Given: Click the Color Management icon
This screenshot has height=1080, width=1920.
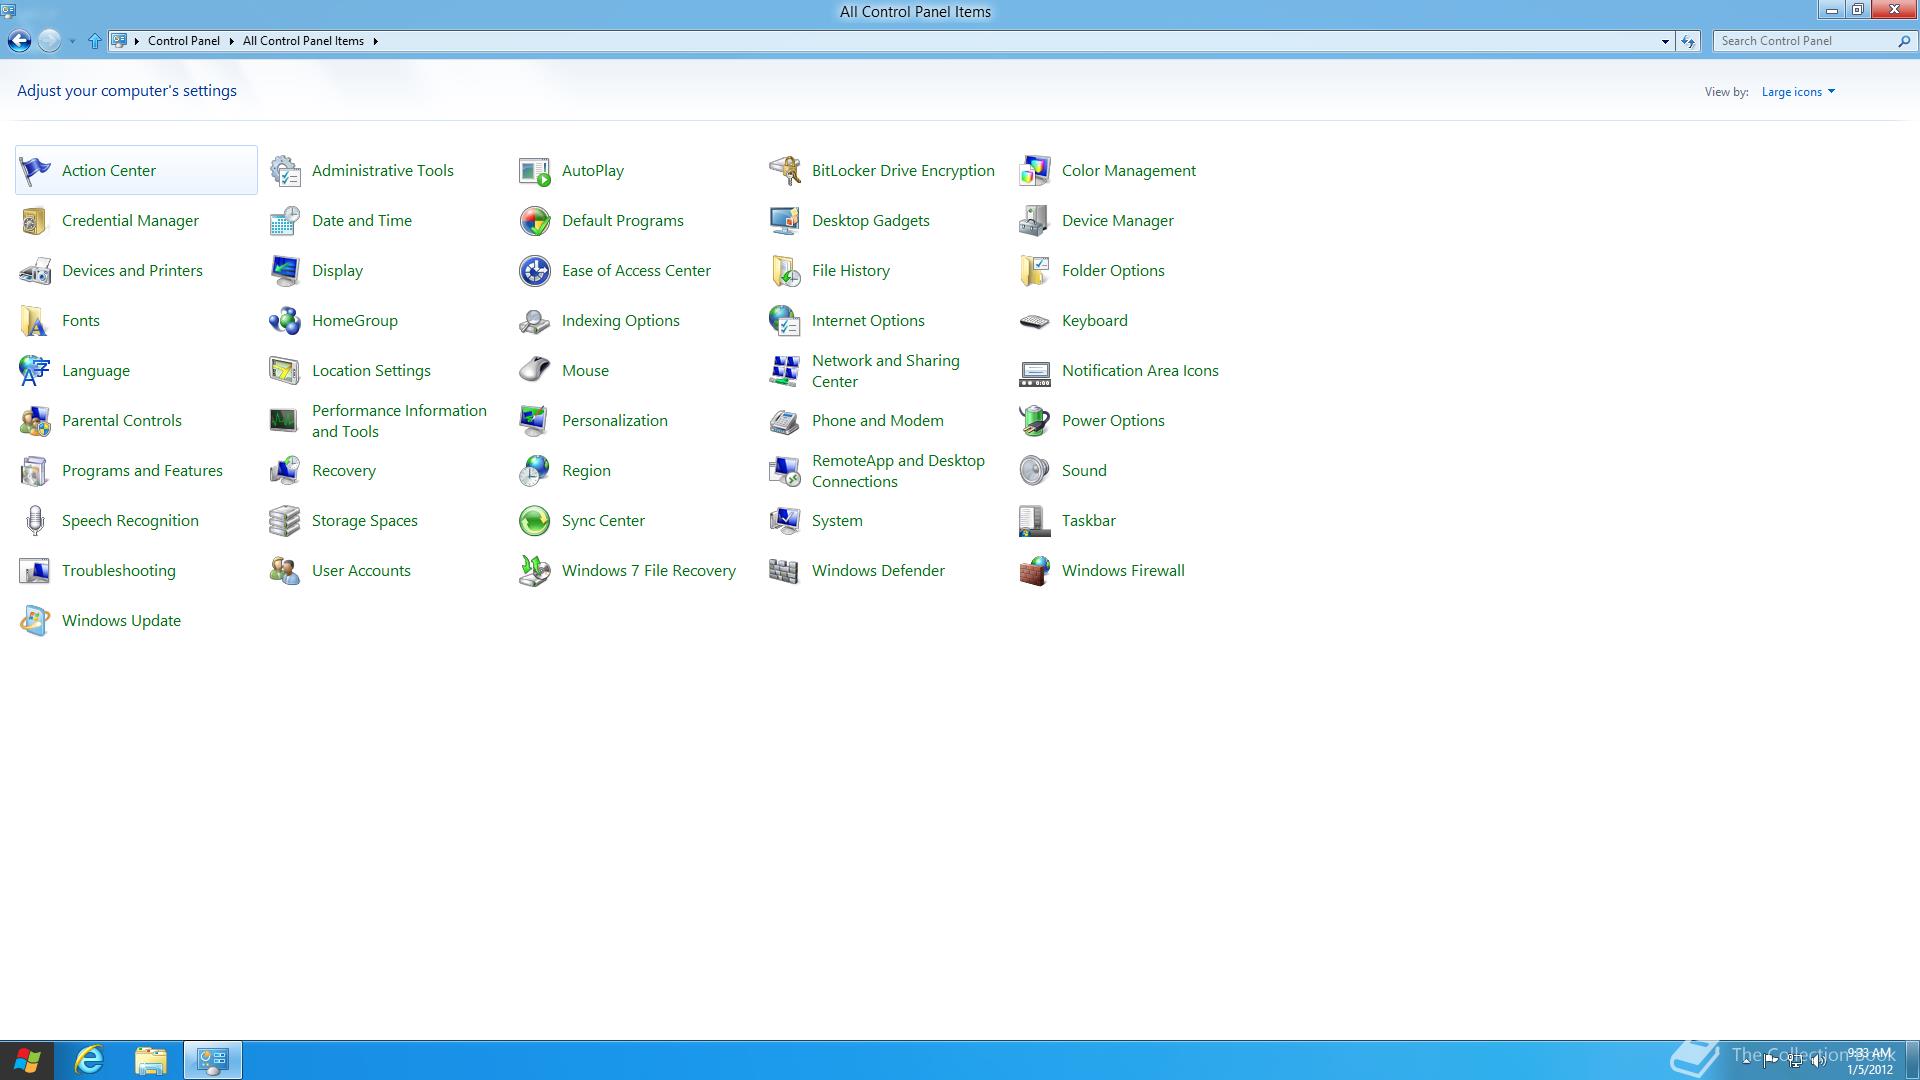Looking at the screenshot, I should (1035, 171).
